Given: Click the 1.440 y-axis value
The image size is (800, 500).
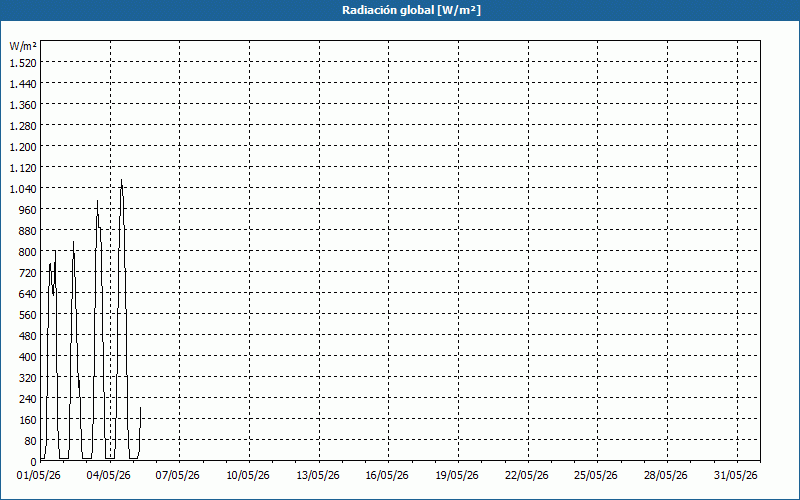Looking at the screenshot, I should pyautogui.click(x=23, y=84).
